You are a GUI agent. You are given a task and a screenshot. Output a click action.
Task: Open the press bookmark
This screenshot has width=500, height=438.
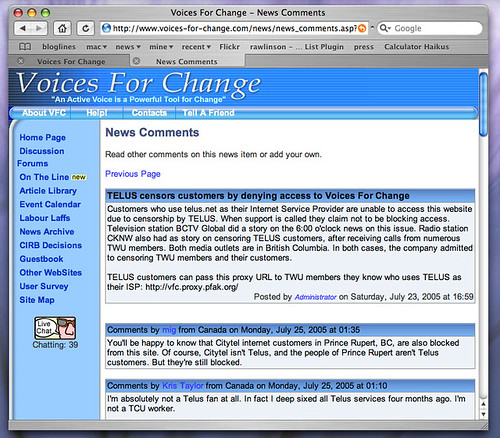click(364, 47)
